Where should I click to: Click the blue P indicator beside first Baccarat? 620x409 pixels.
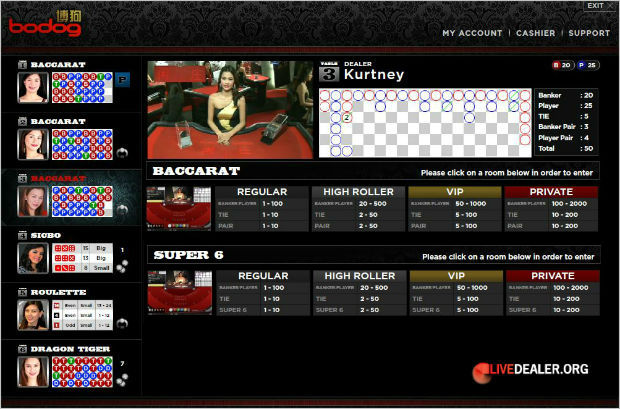tap(123, 80)
